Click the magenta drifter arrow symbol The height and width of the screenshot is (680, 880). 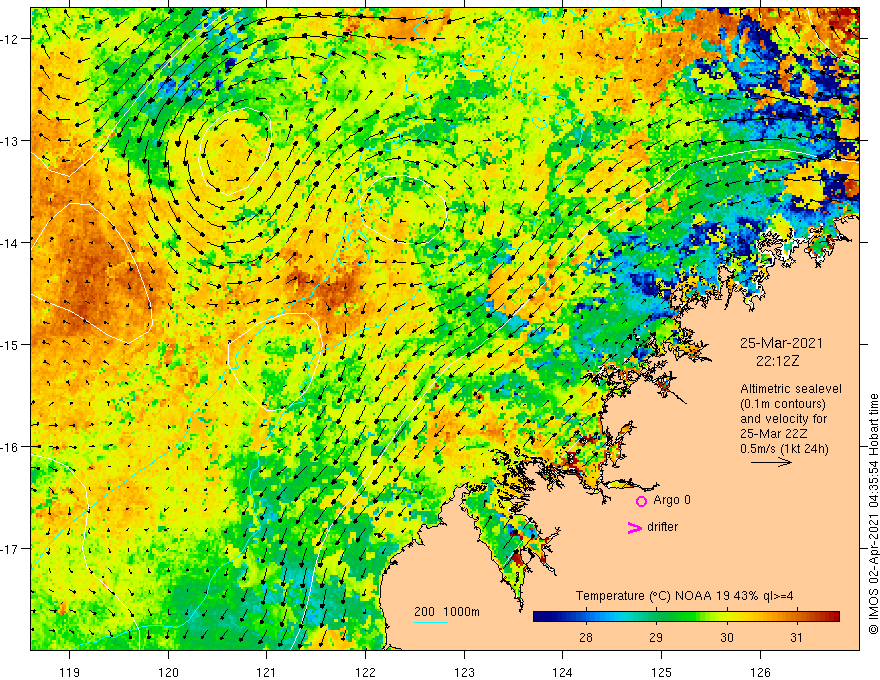click(634, 527)
